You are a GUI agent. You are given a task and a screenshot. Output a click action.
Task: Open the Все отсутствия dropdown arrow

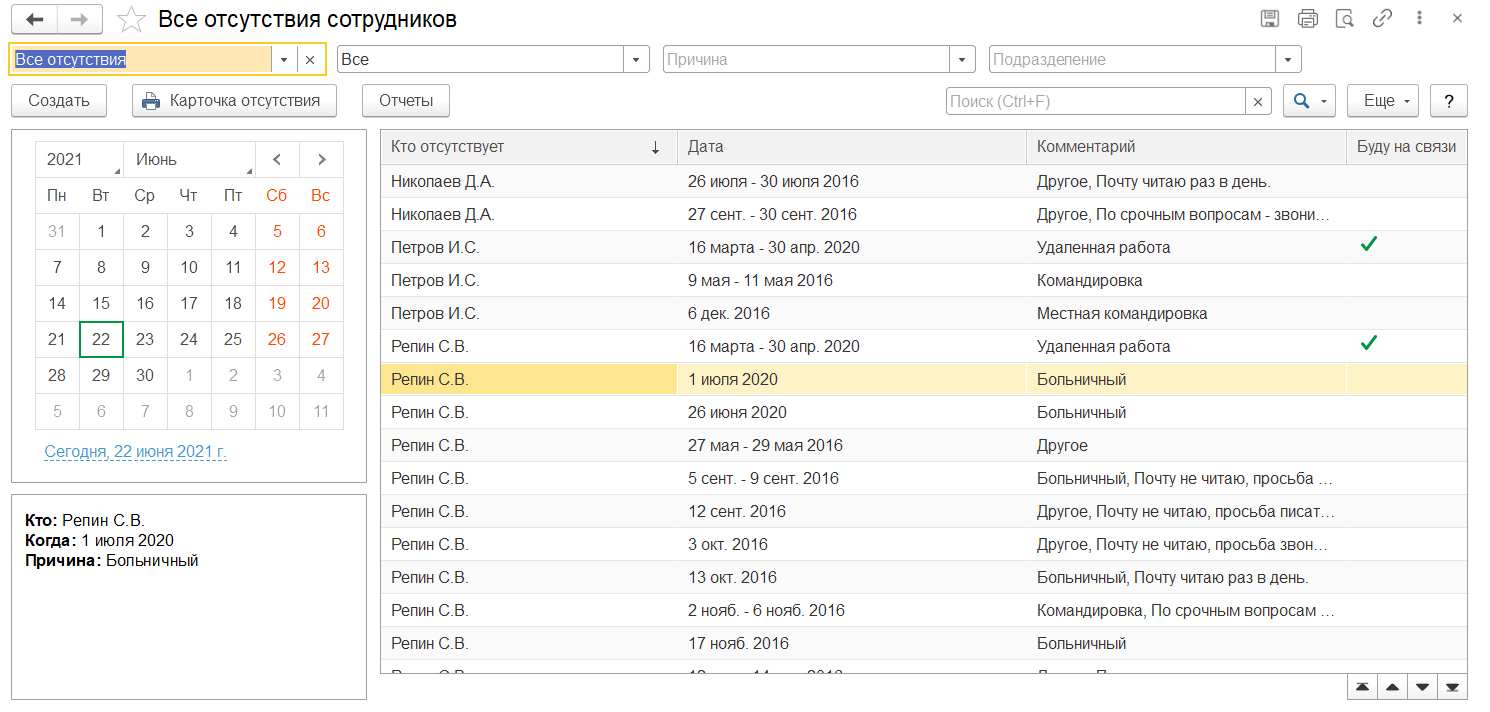pyautogui.click(x=284, y=60)
